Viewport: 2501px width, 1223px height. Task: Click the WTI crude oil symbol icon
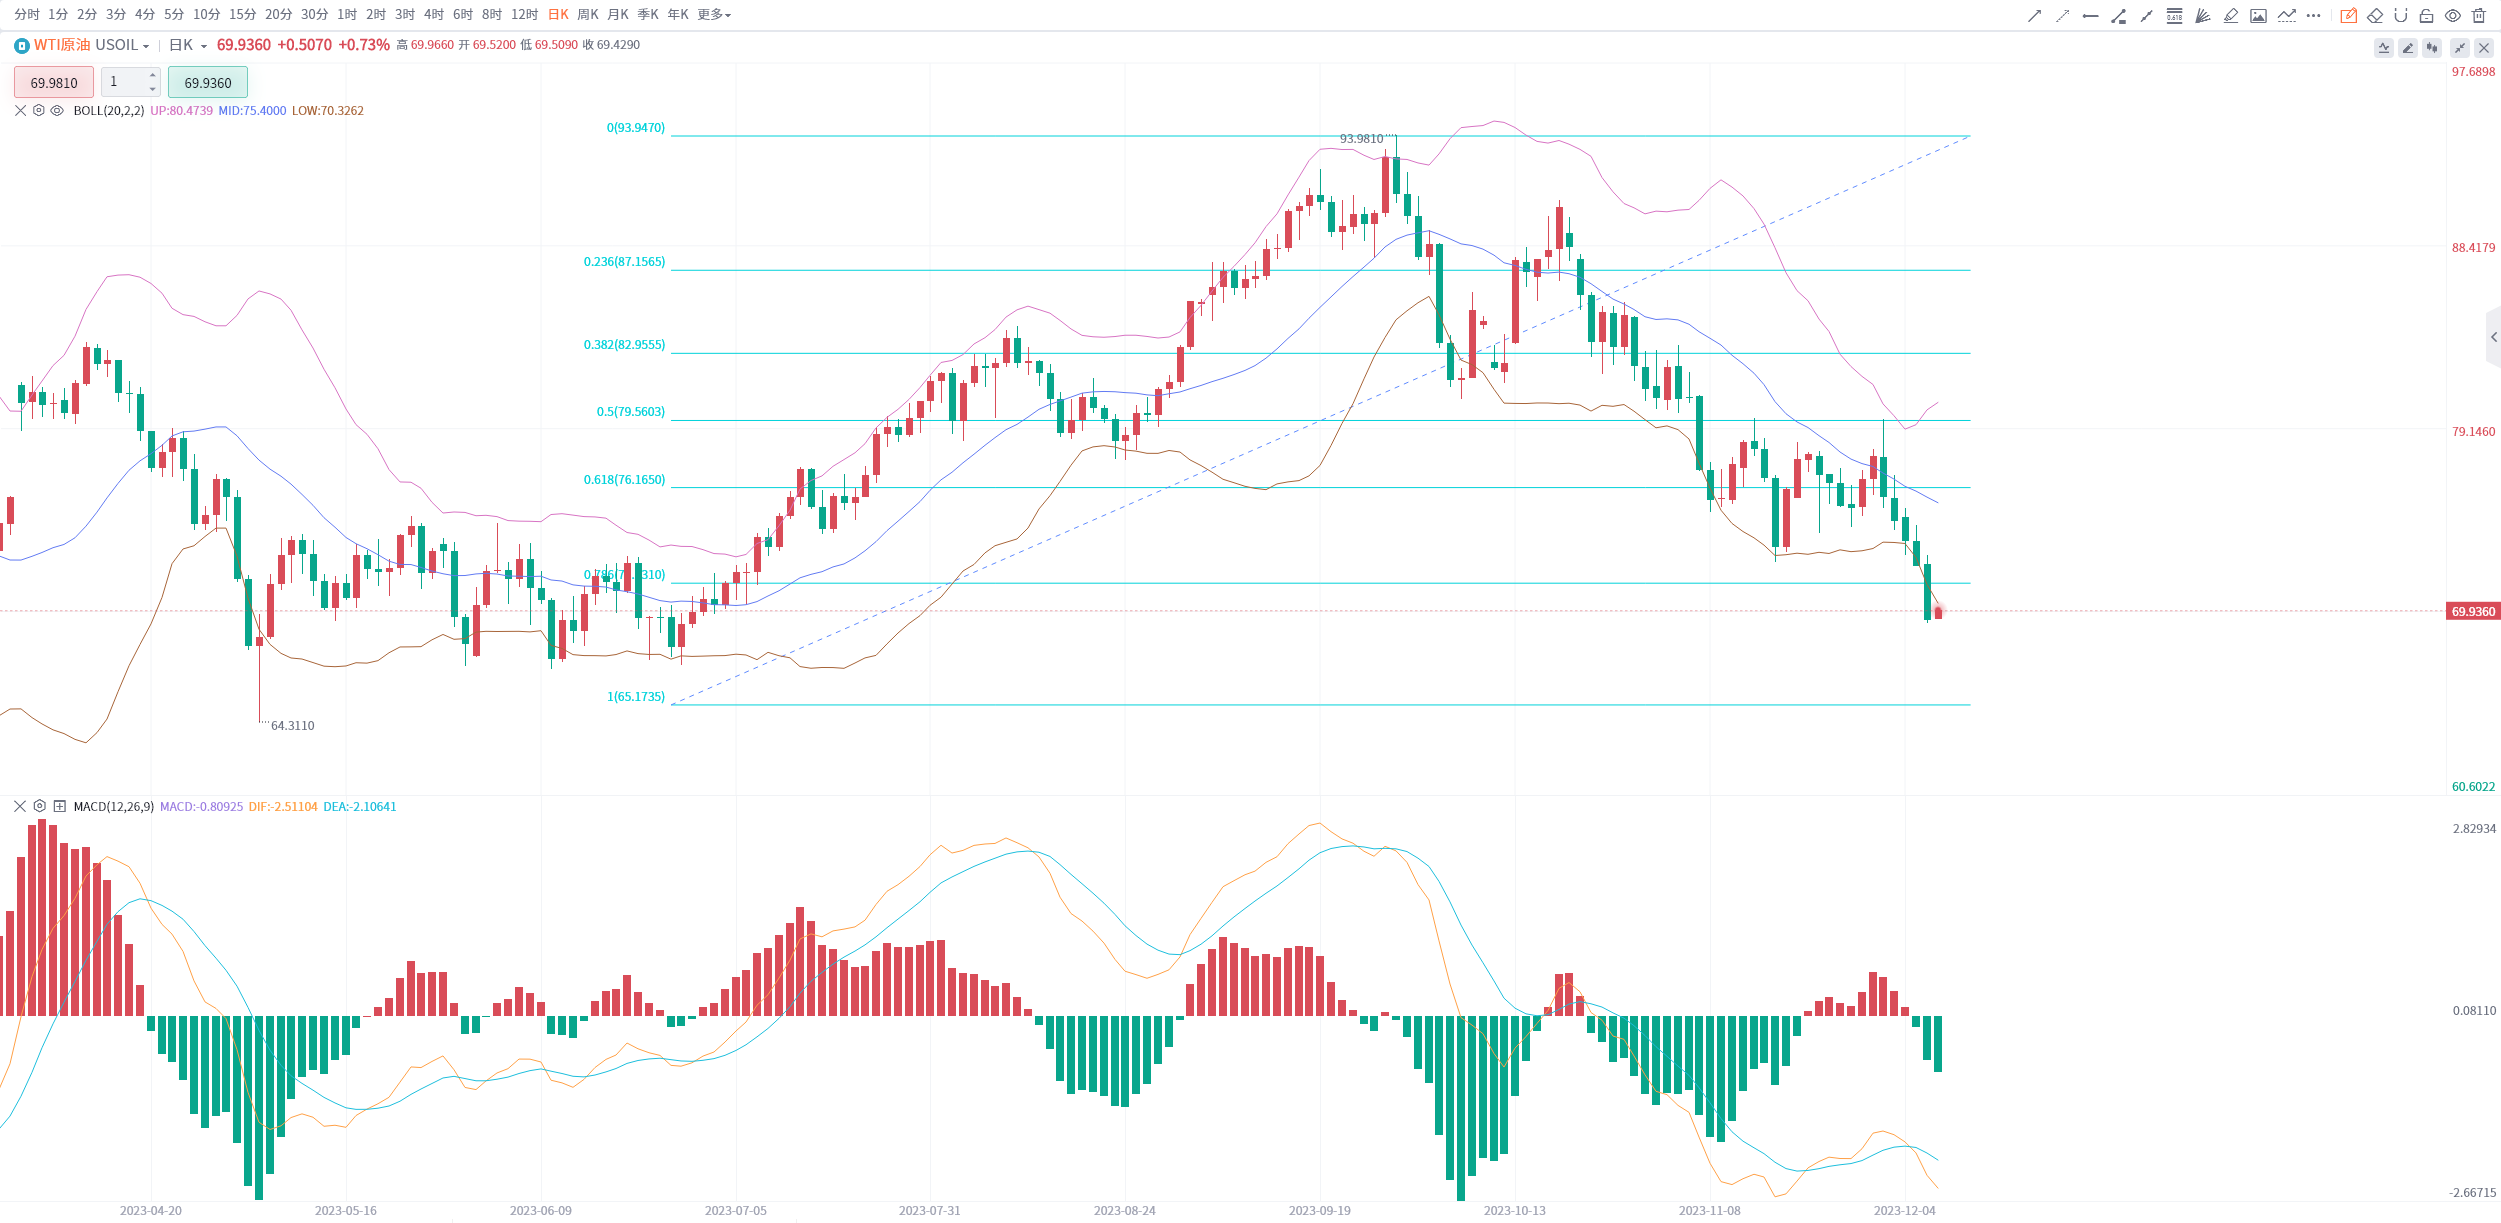coord(22,45)
